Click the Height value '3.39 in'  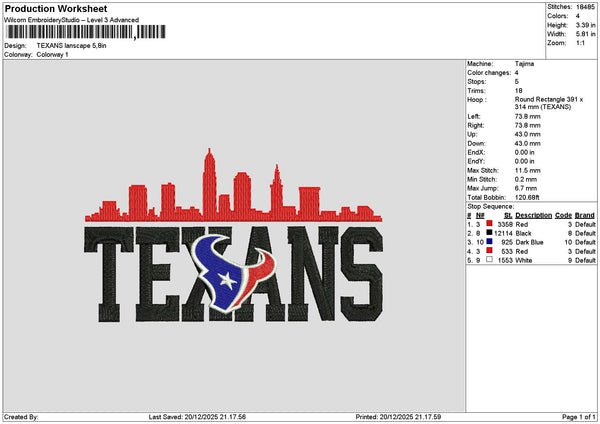pos(585,25)
